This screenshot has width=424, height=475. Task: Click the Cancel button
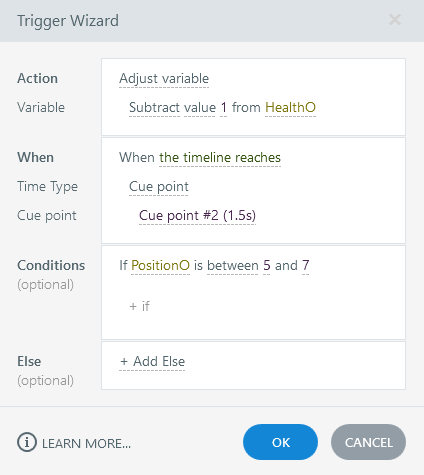(368, 442)
